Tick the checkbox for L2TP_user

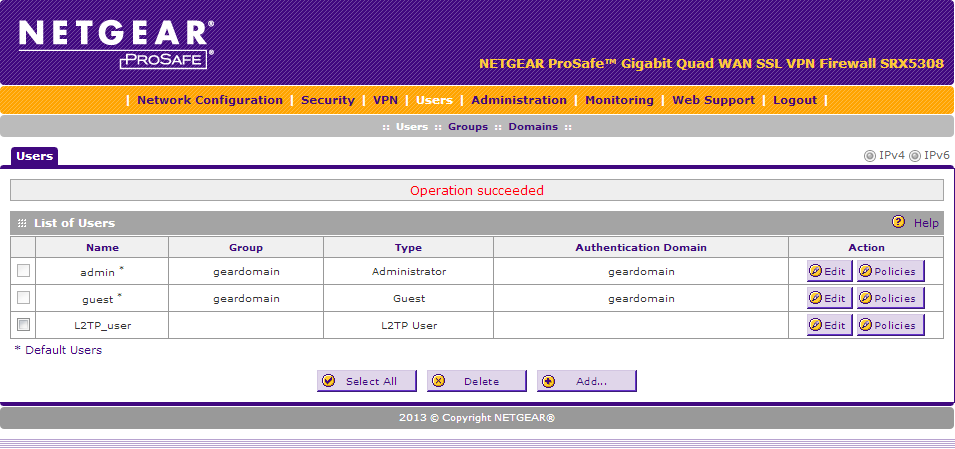point(23,325)
